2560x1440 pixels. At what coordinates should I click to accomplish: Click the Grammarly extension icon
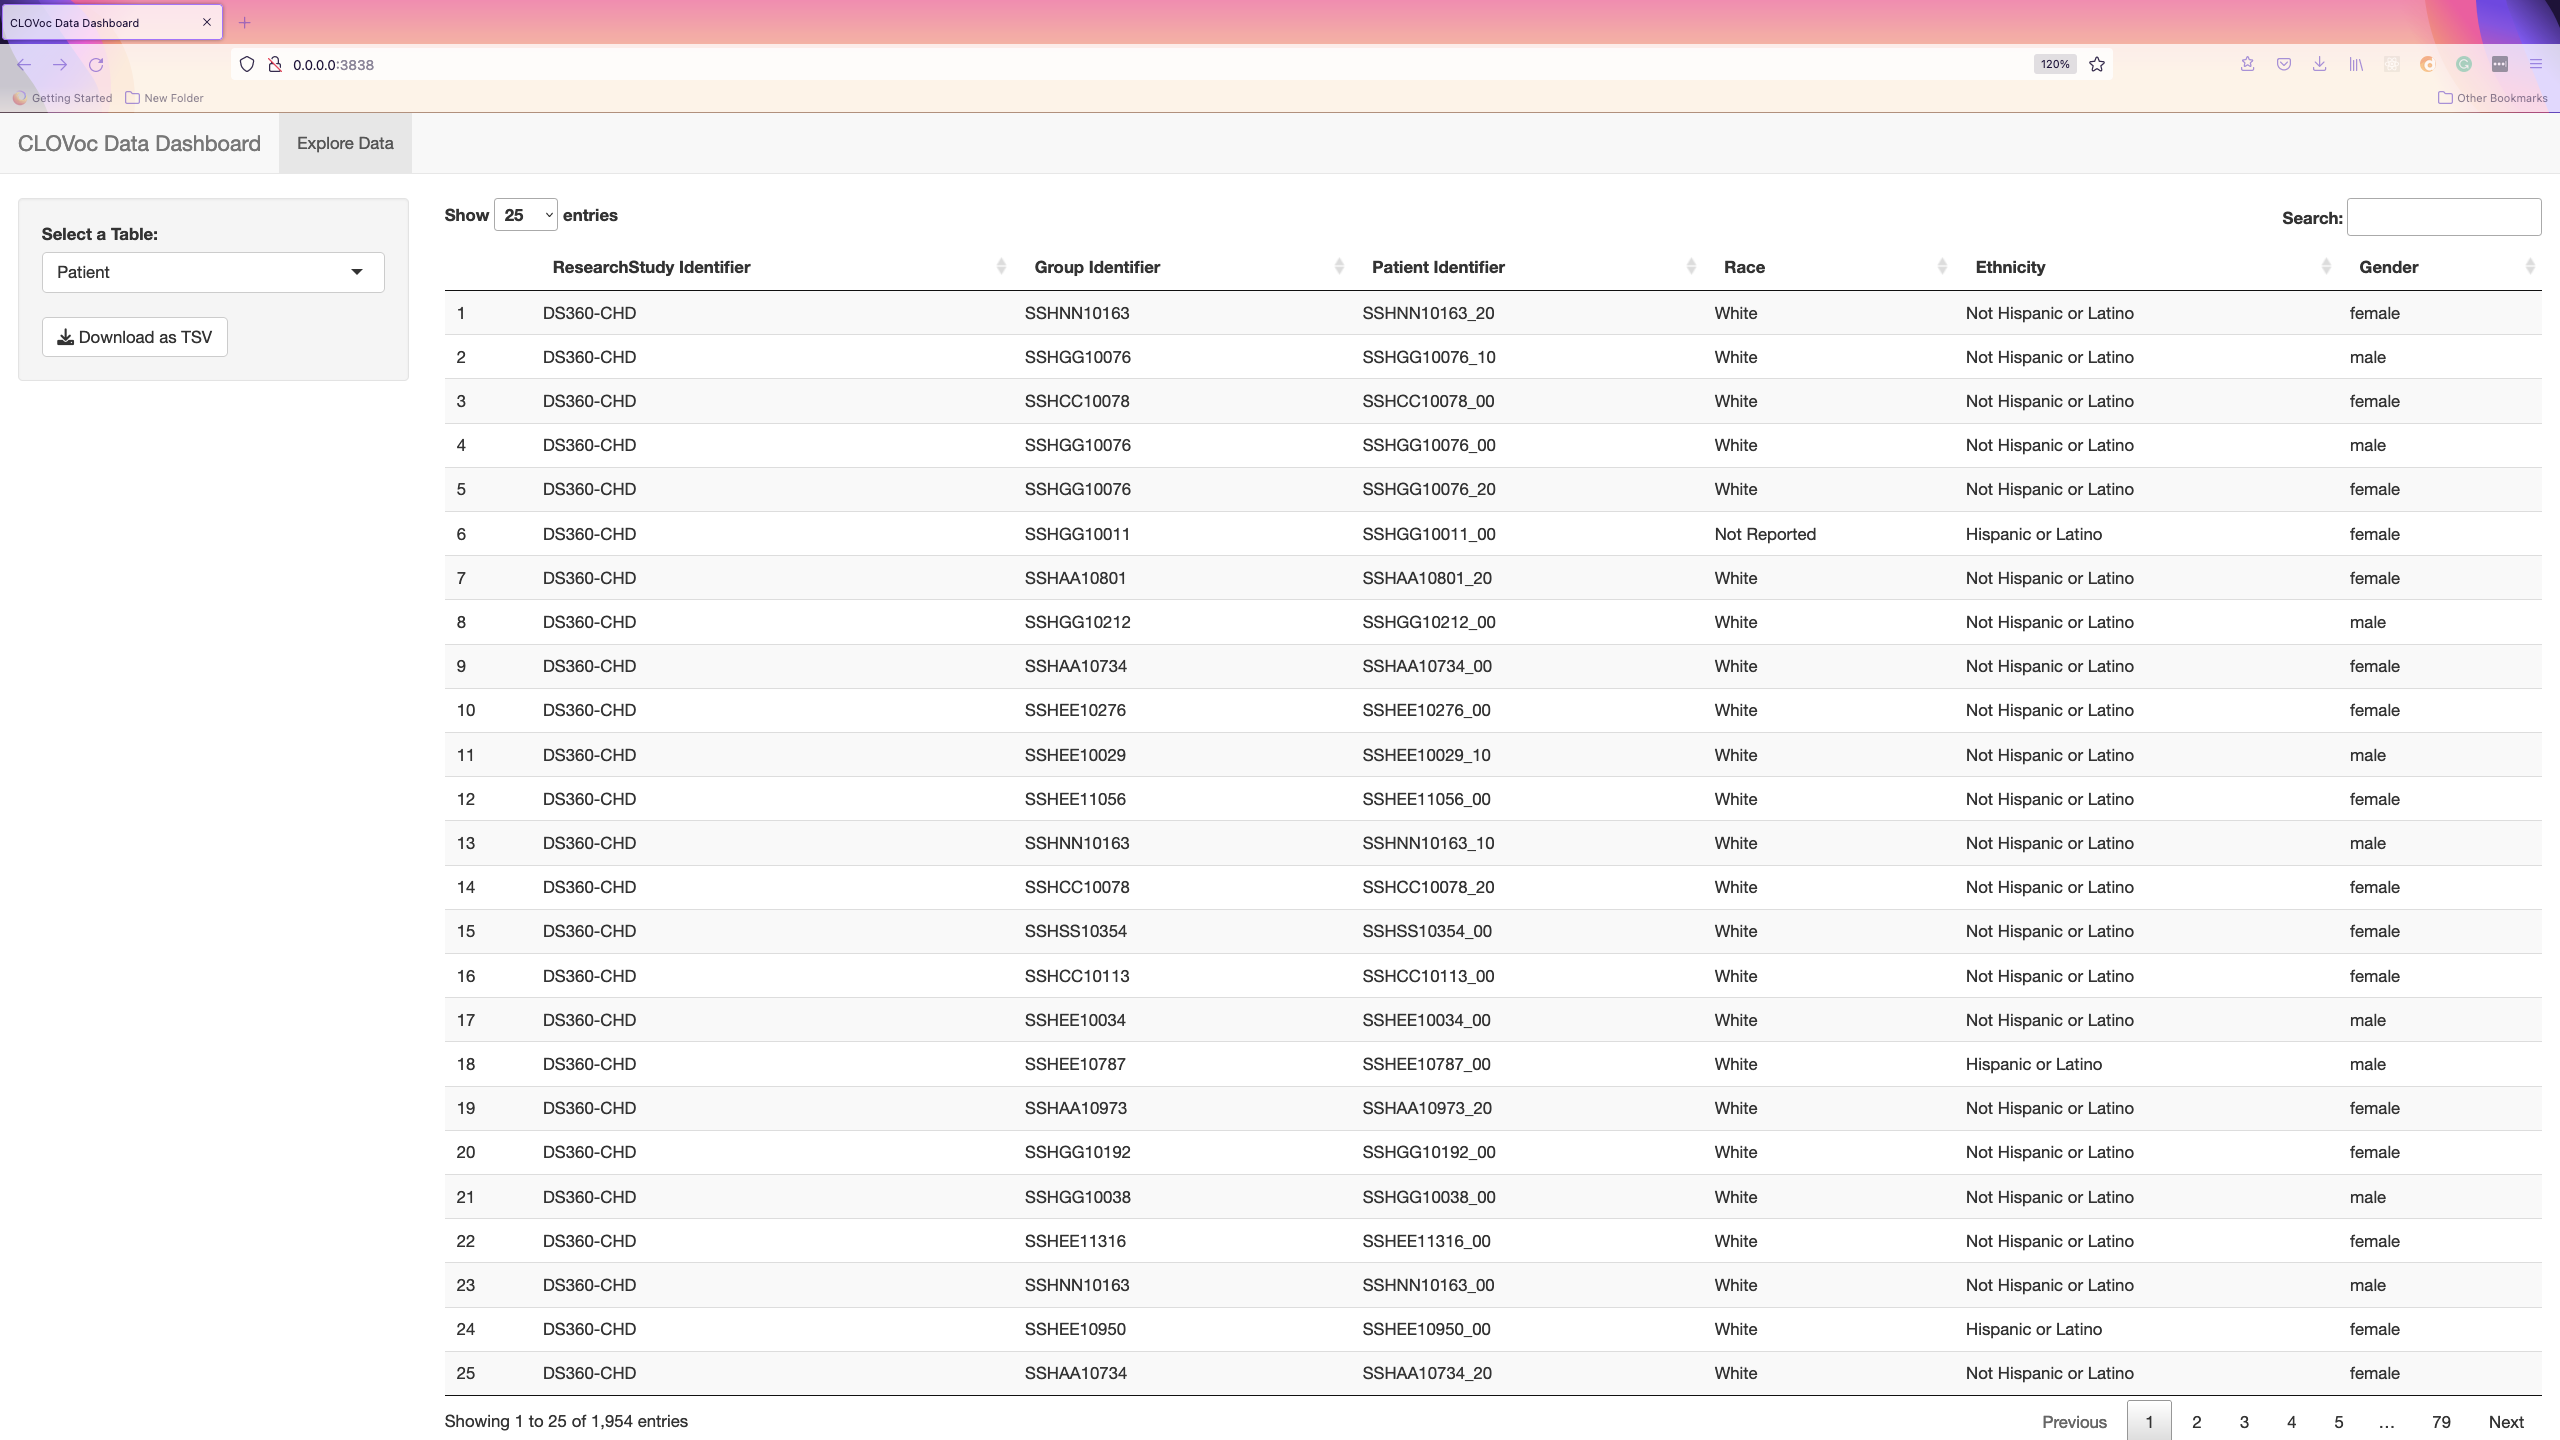(x=2463, y=64)
